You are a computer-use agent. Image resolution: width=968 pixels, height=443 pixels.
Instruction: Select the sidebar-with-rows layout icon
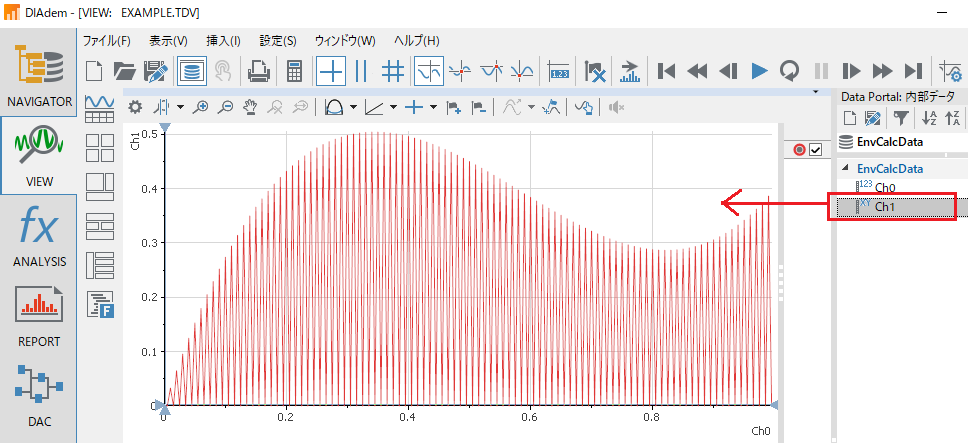(99, 266)
